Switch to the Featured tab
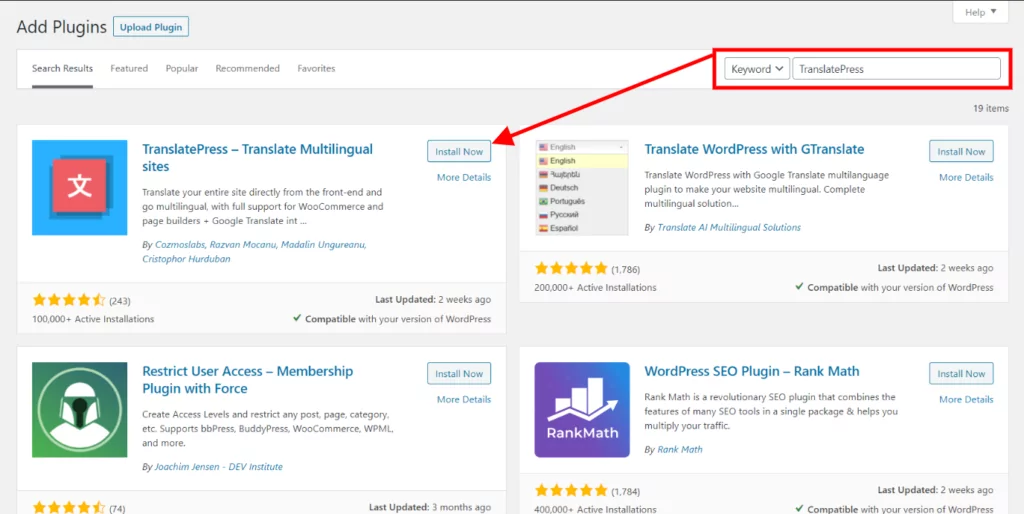 click(129, 68)
